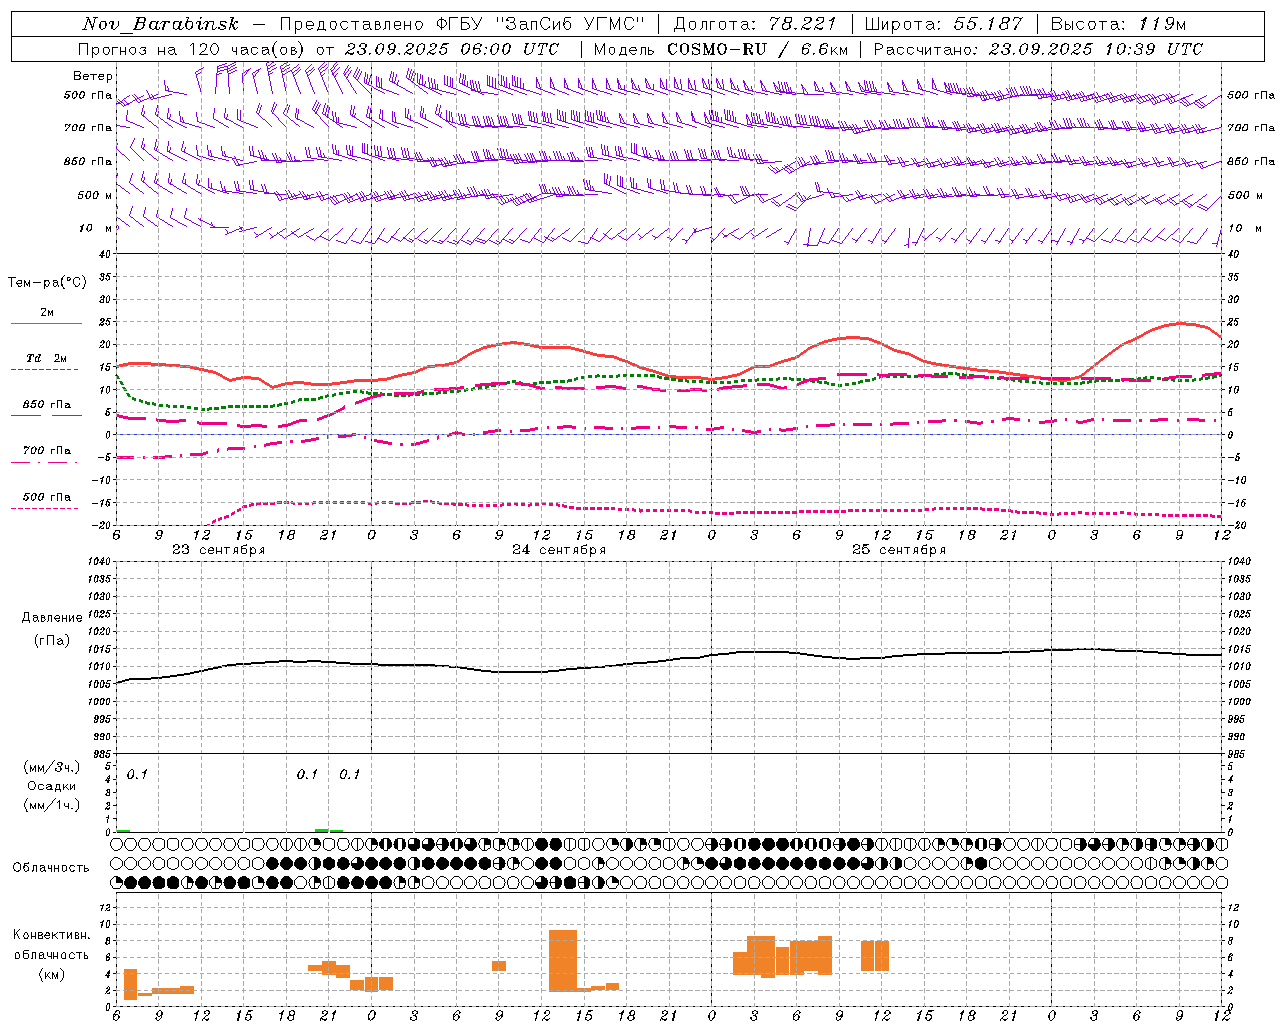Click the latitude value Широта: 55.187
Image resolution: width=1280 pixels, height=1024 pixels.
[943, 24]
